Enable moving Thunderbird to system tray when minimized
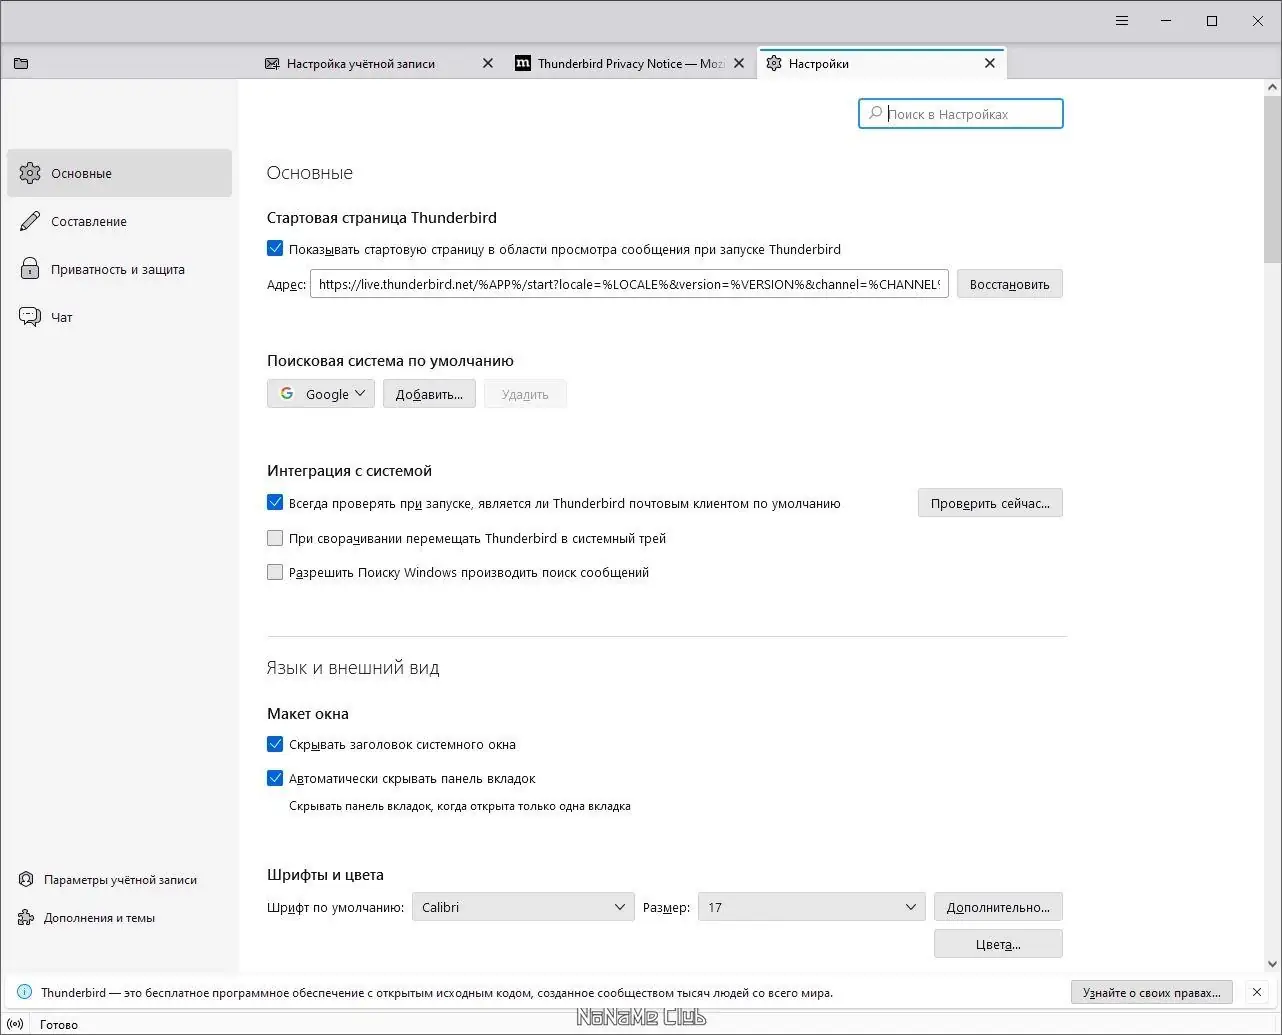This screenshot has width=1282, height=1035. point(275,538)
